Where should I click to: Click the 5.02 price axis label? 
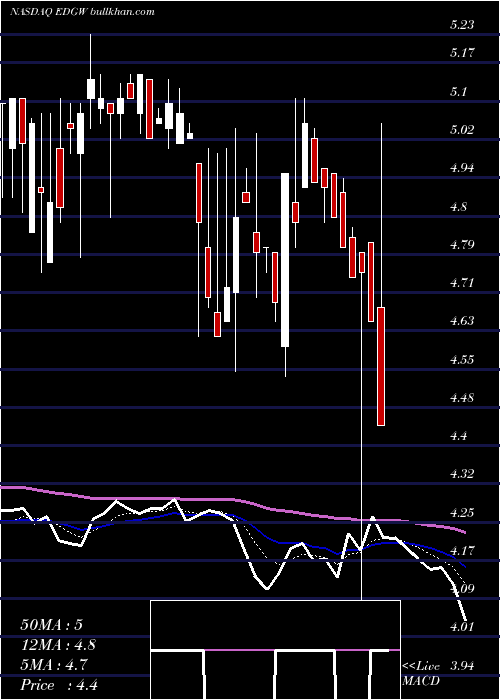coord(462,130)
